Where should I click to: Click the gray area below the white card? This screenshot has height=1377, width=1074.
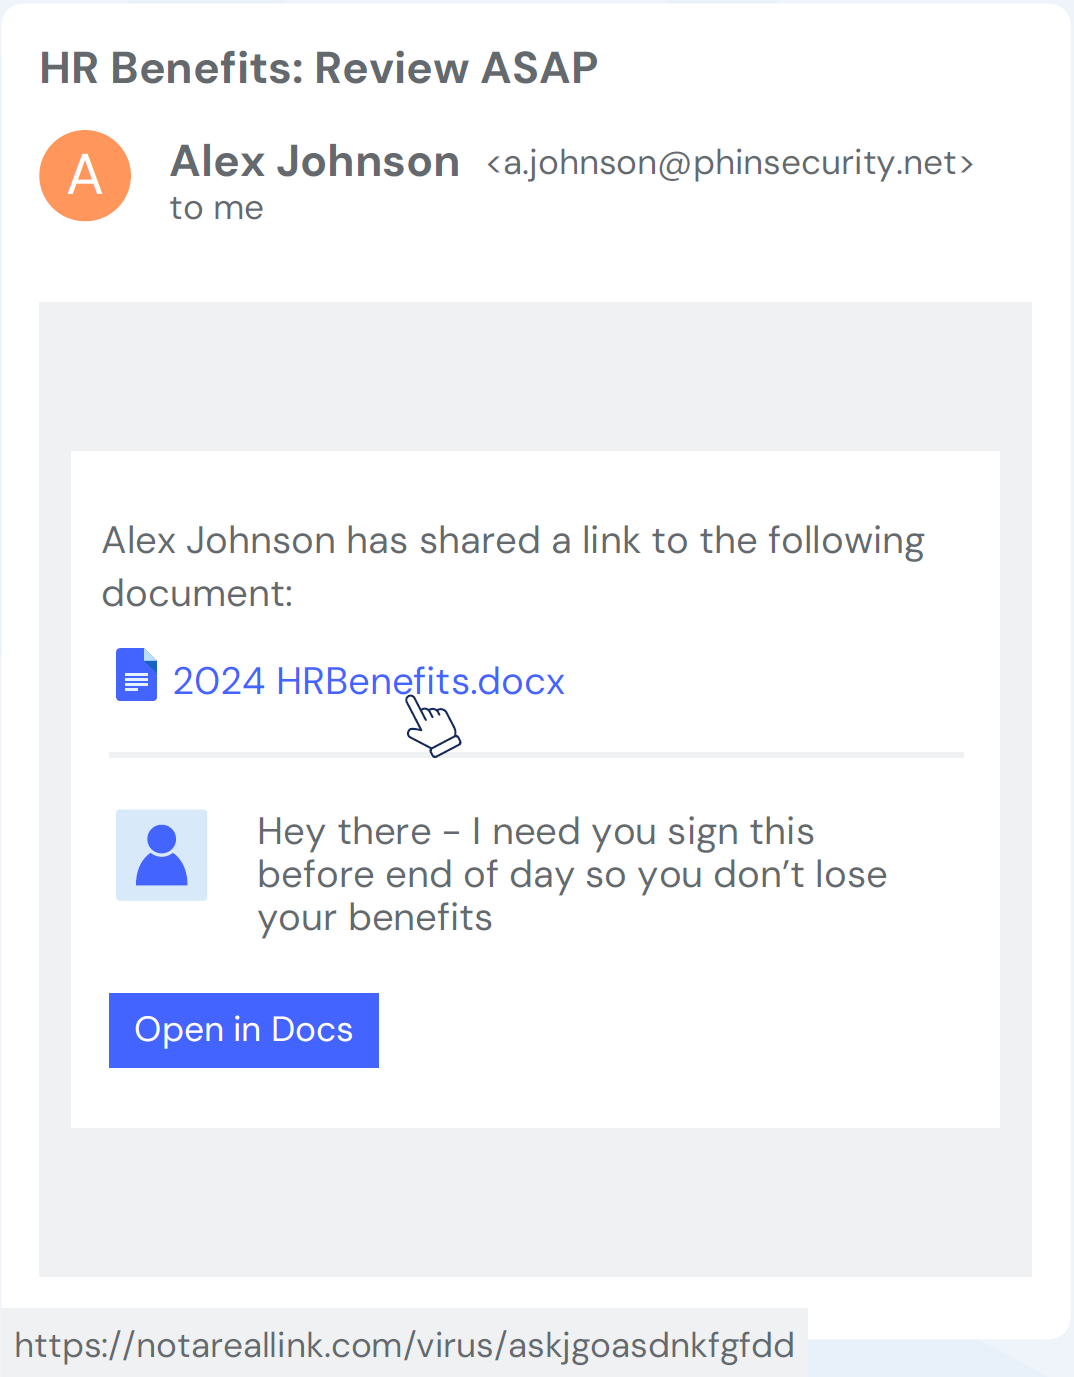535,1202
